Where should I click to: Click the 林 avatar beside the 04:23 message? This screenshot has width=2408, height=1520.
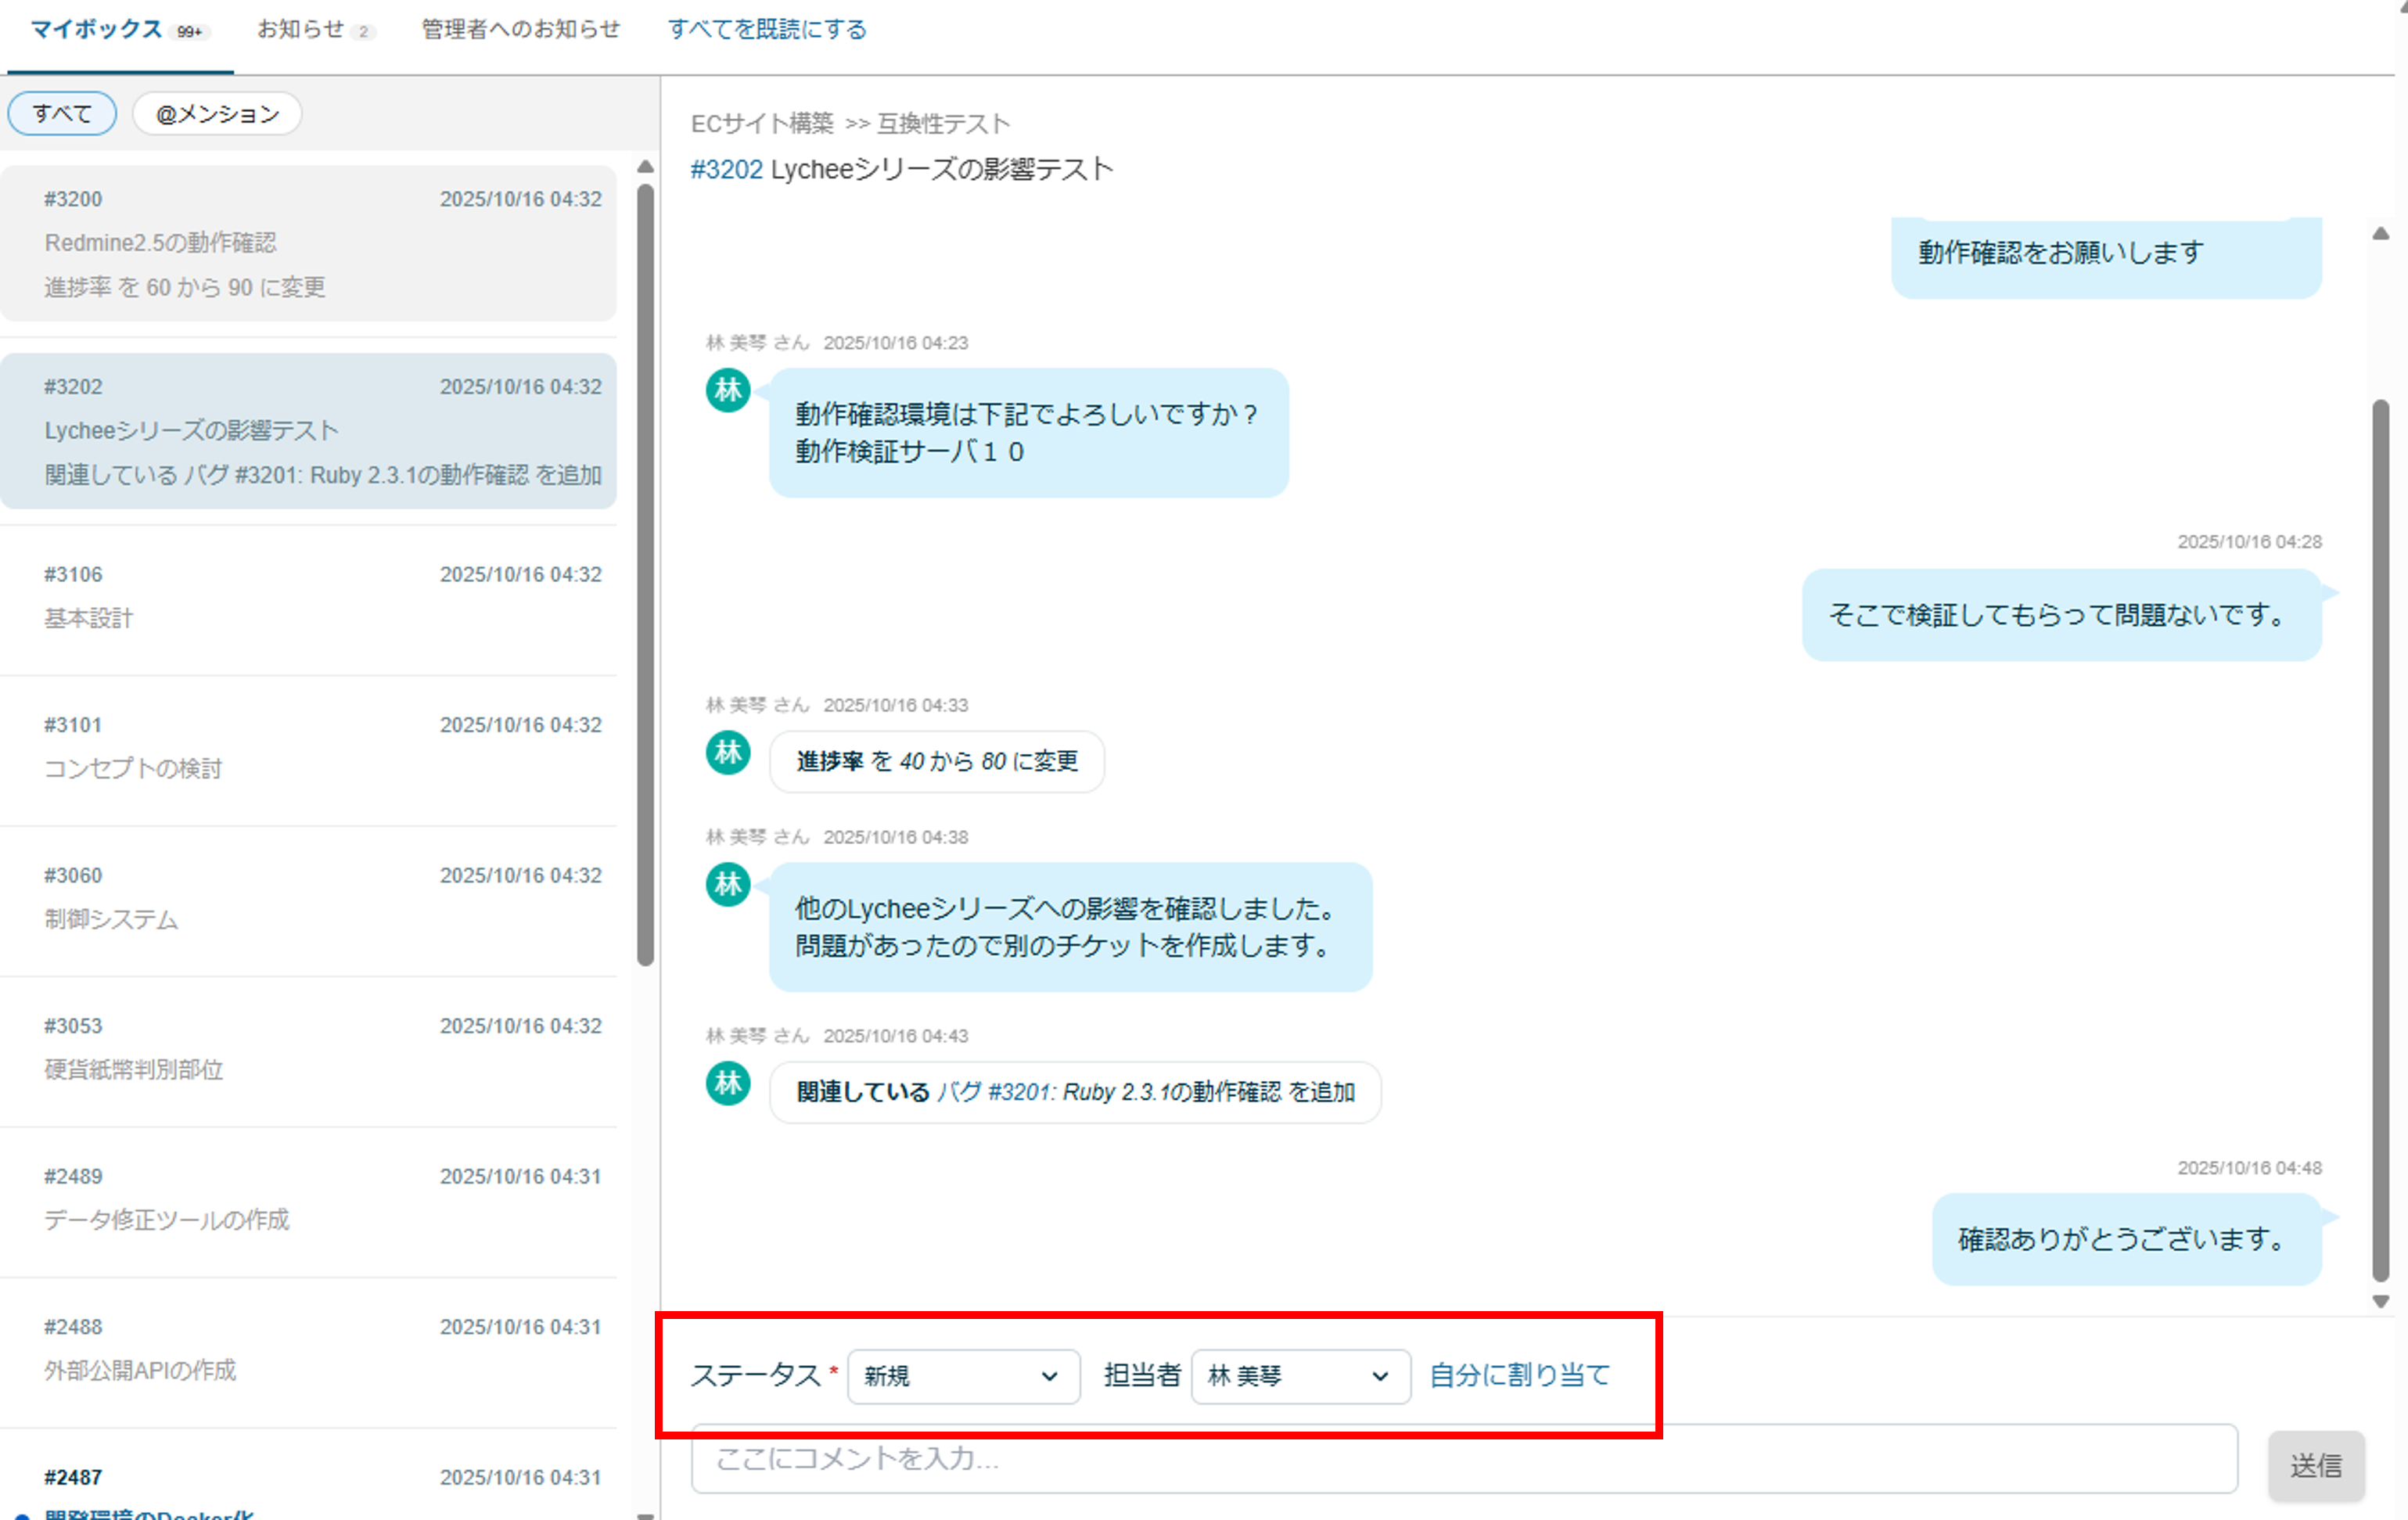[x=728, y=390]
